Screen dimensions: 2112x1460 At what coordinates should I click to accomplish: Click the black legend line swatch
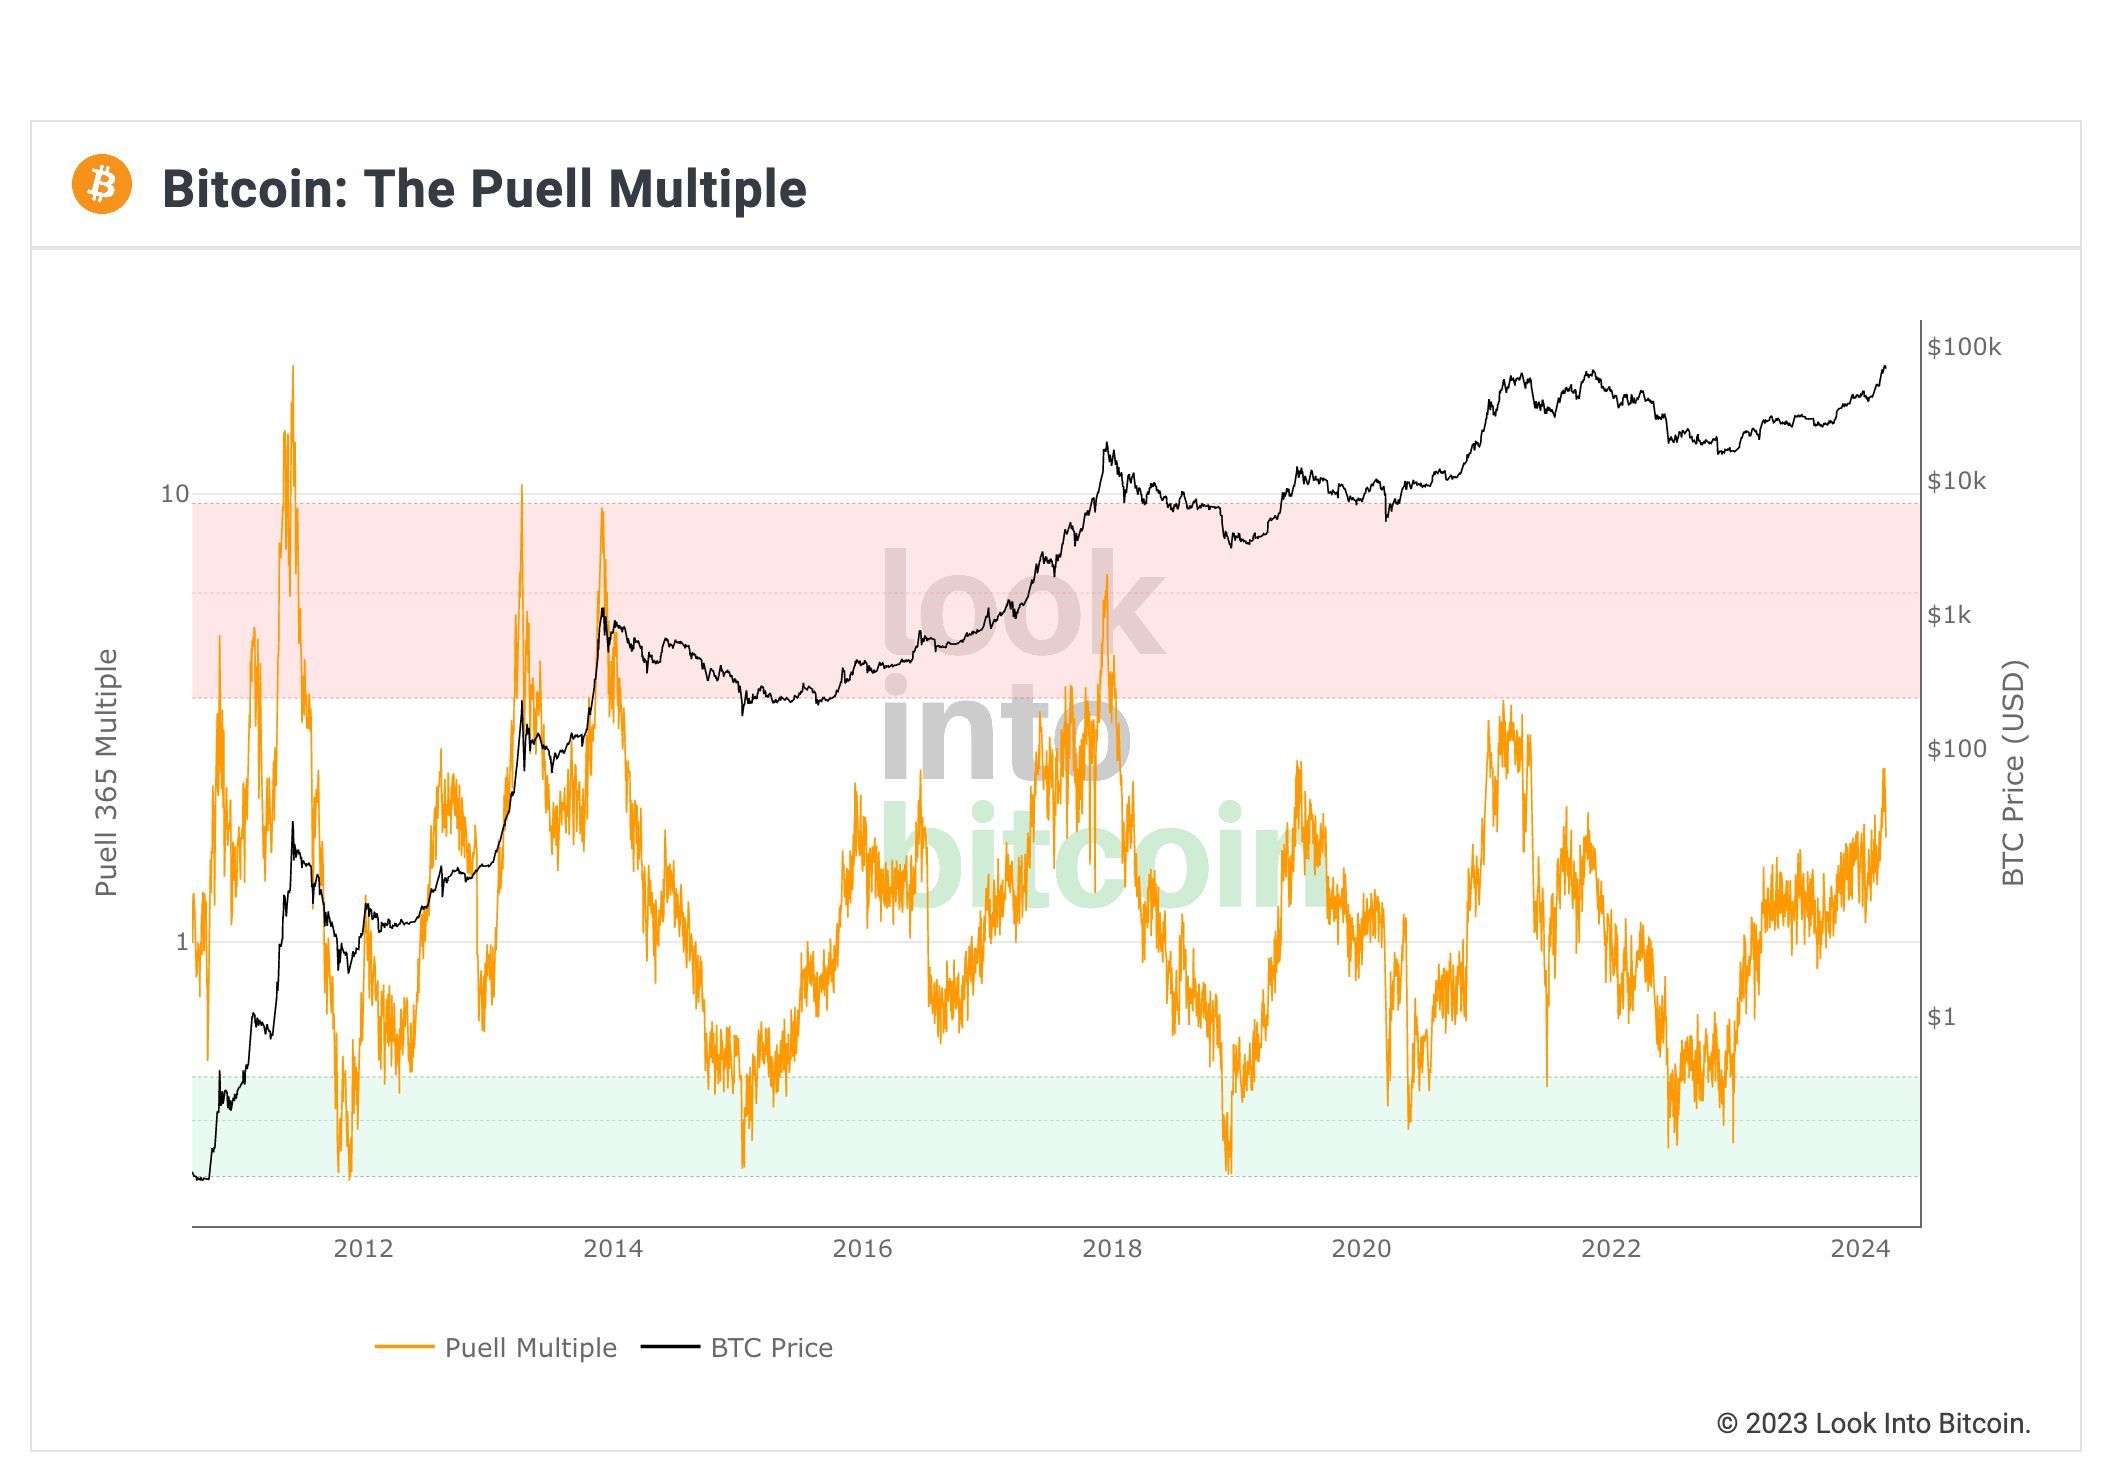[x=669, y=1347]
